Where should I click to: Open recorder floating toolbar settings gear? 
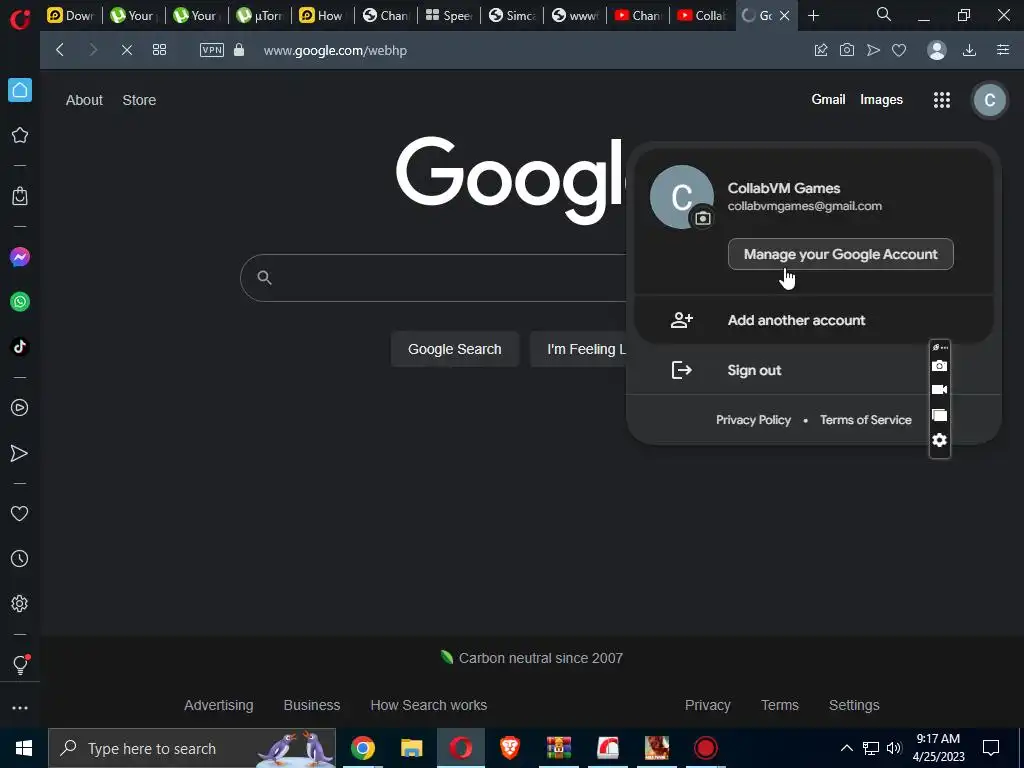click(939, 440)
